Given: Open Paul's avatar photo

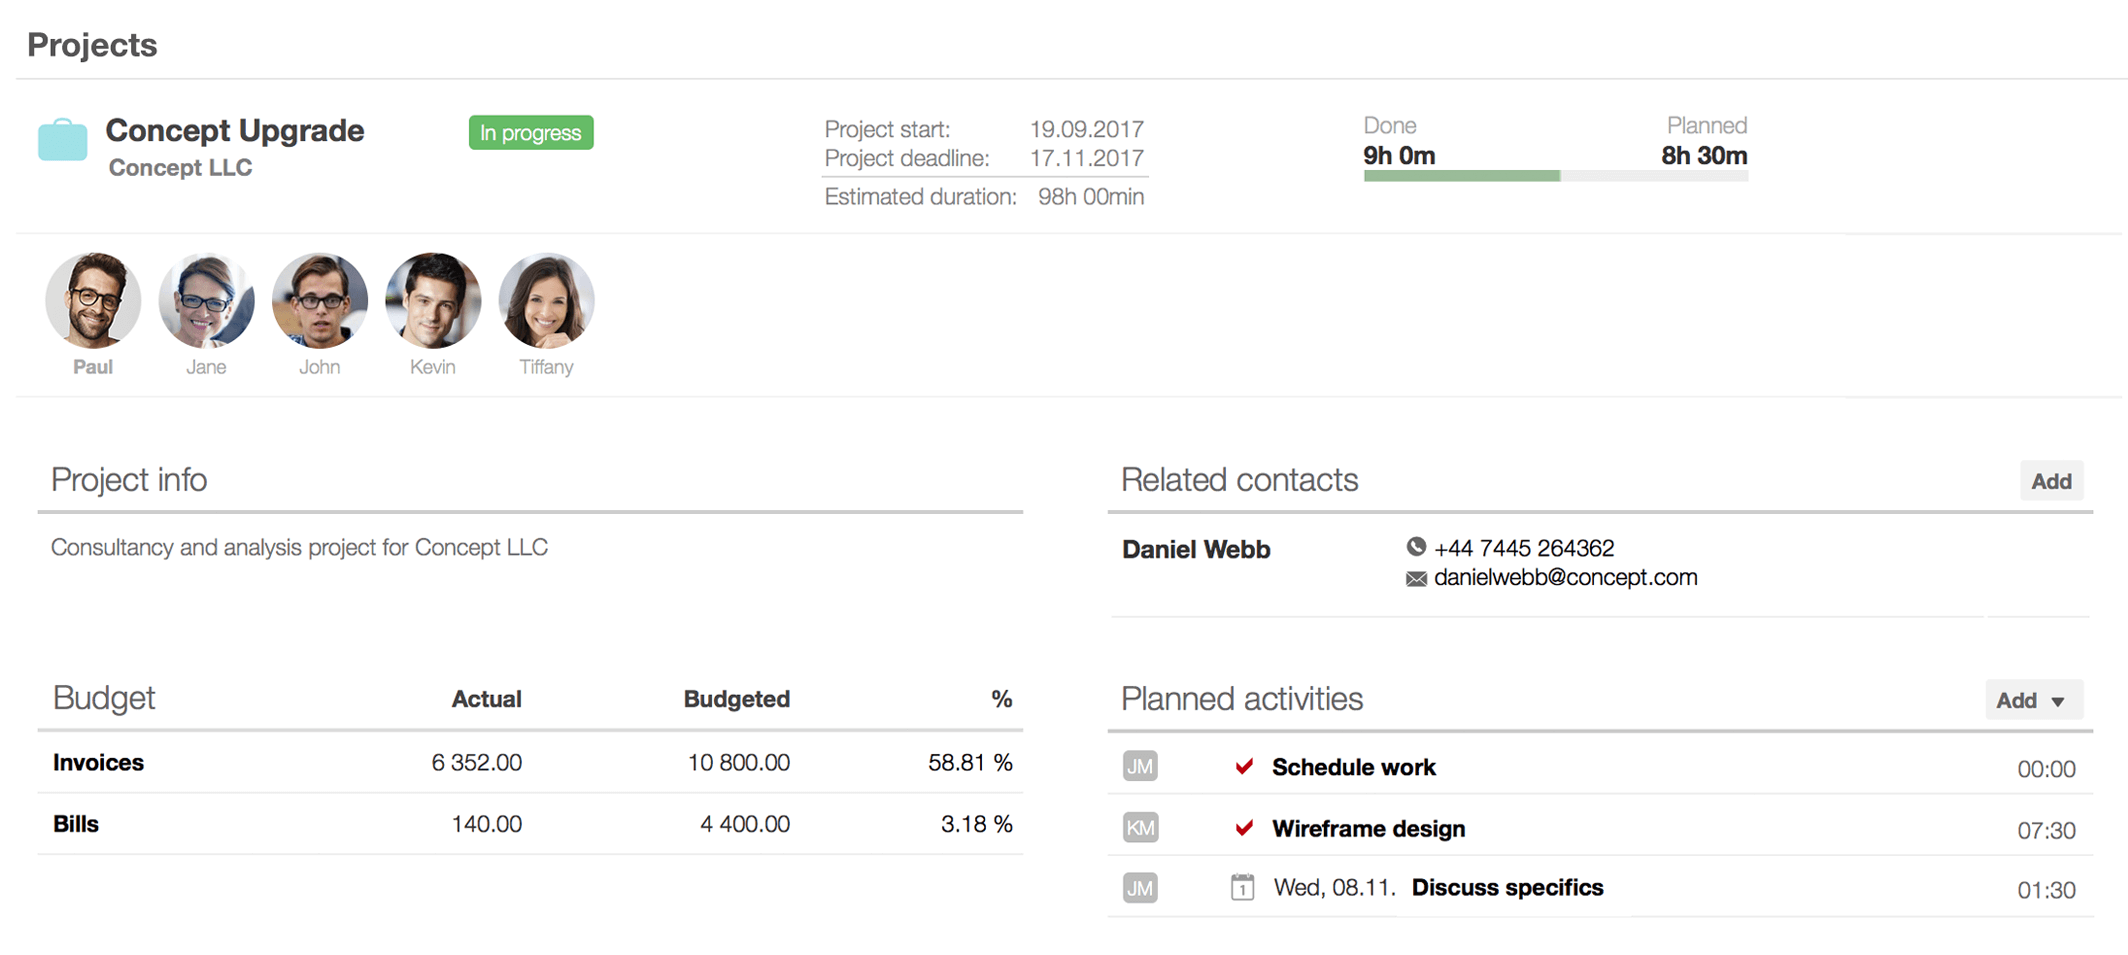Looking at the screenshot, I should point(93,300).
